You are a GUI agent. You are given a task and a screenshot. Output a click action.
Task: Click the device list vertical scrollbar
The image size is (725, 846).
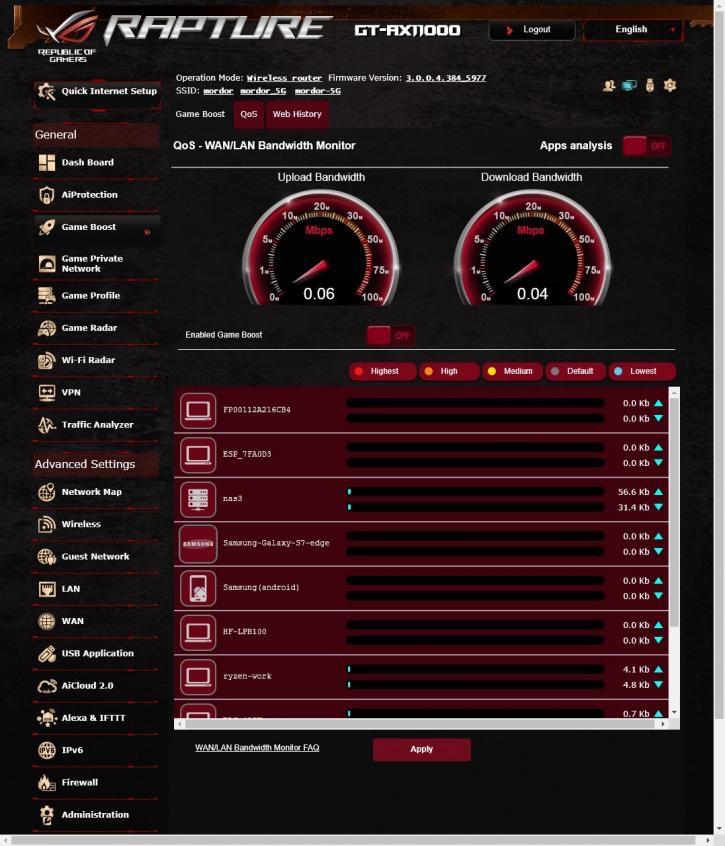[x=674, y=513]
